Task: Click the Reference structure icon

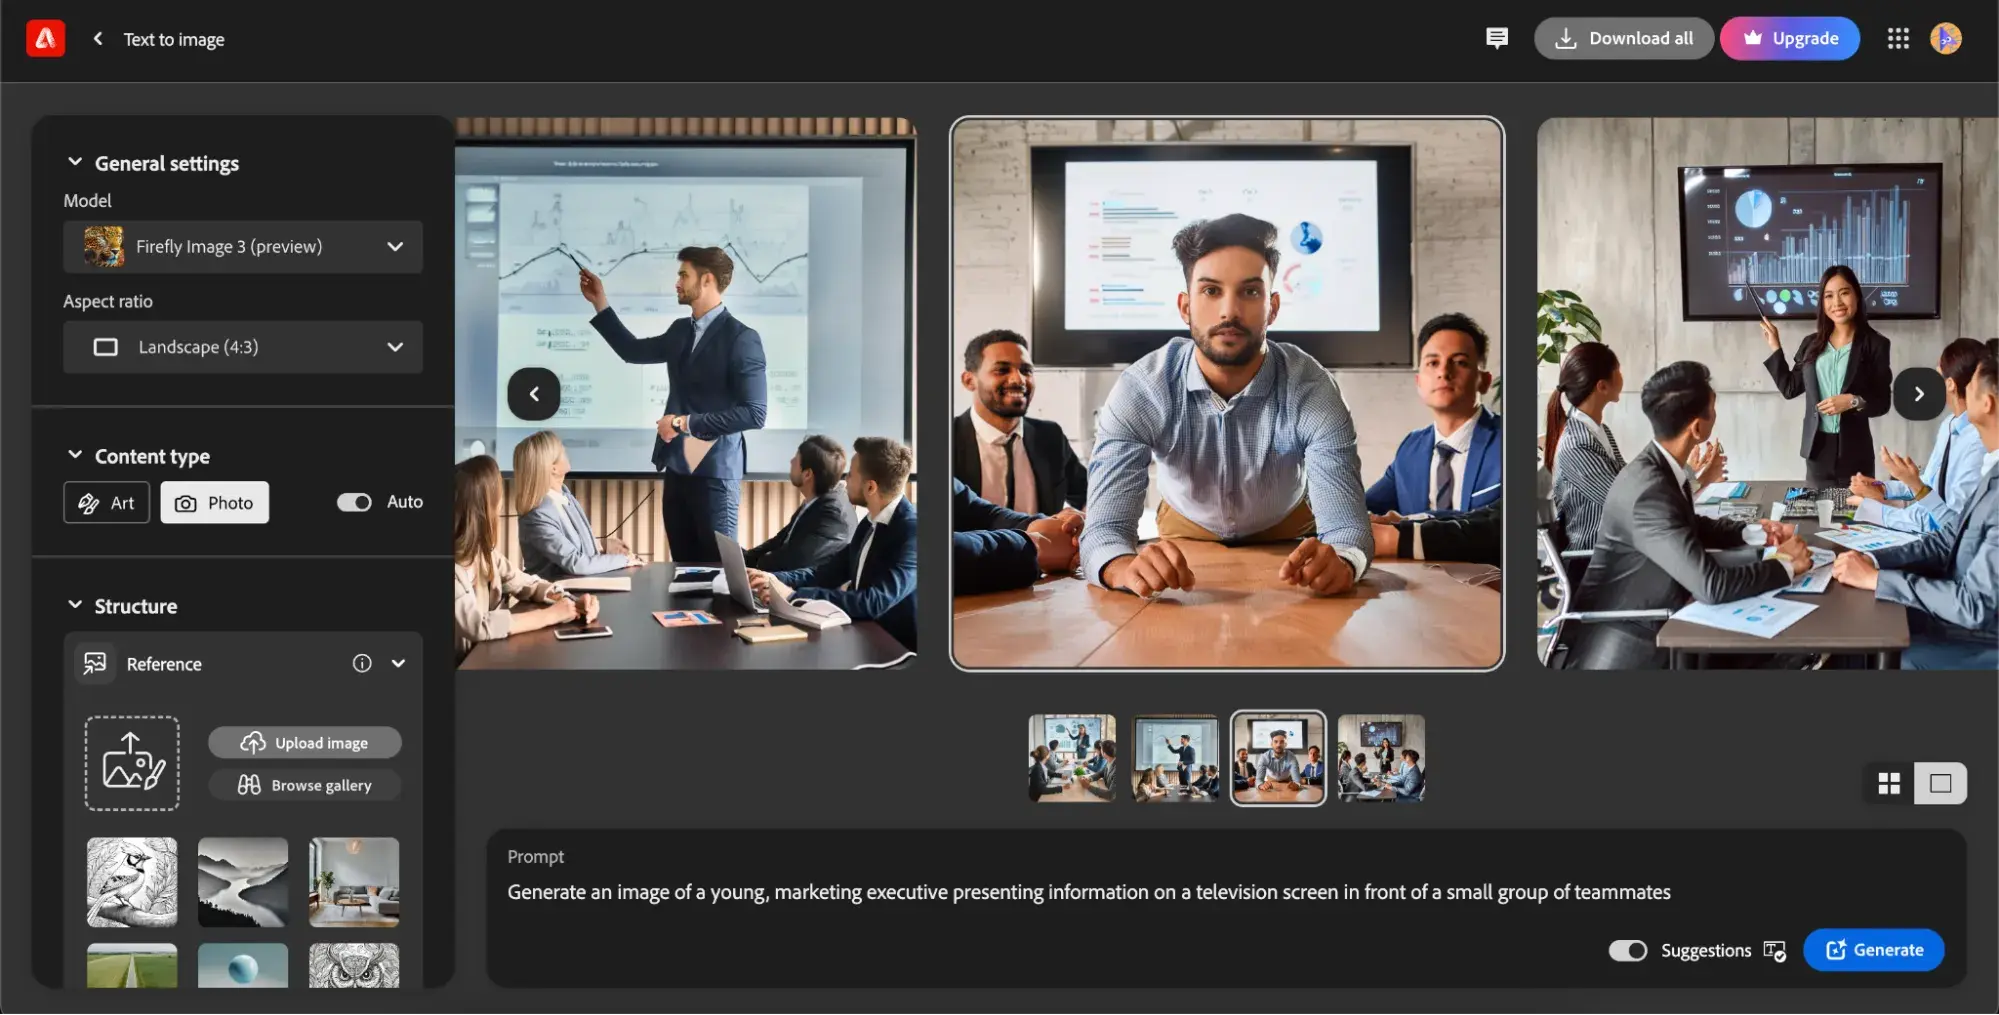Action: 96,664
